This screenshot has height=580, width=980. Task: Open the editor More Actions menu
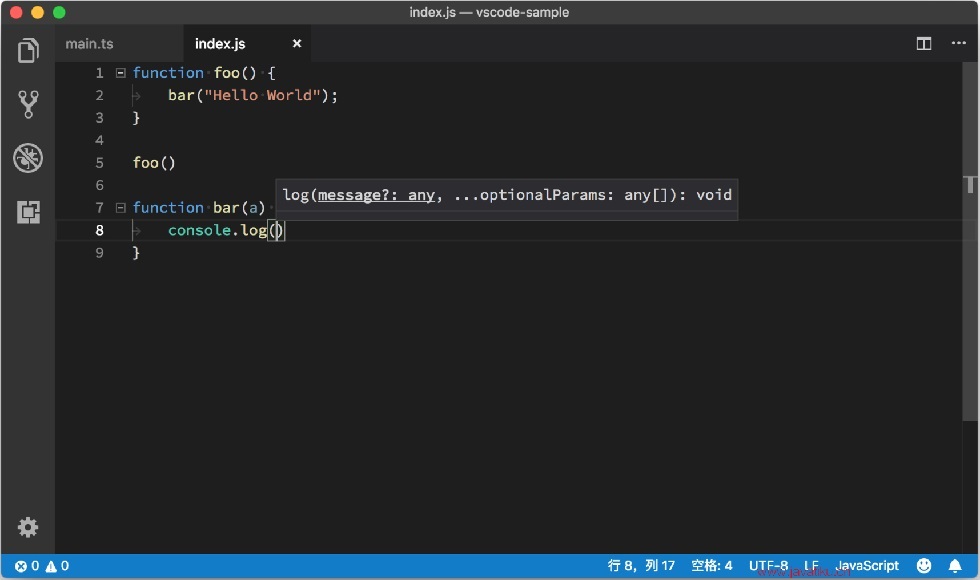click(x=958, y=43)
